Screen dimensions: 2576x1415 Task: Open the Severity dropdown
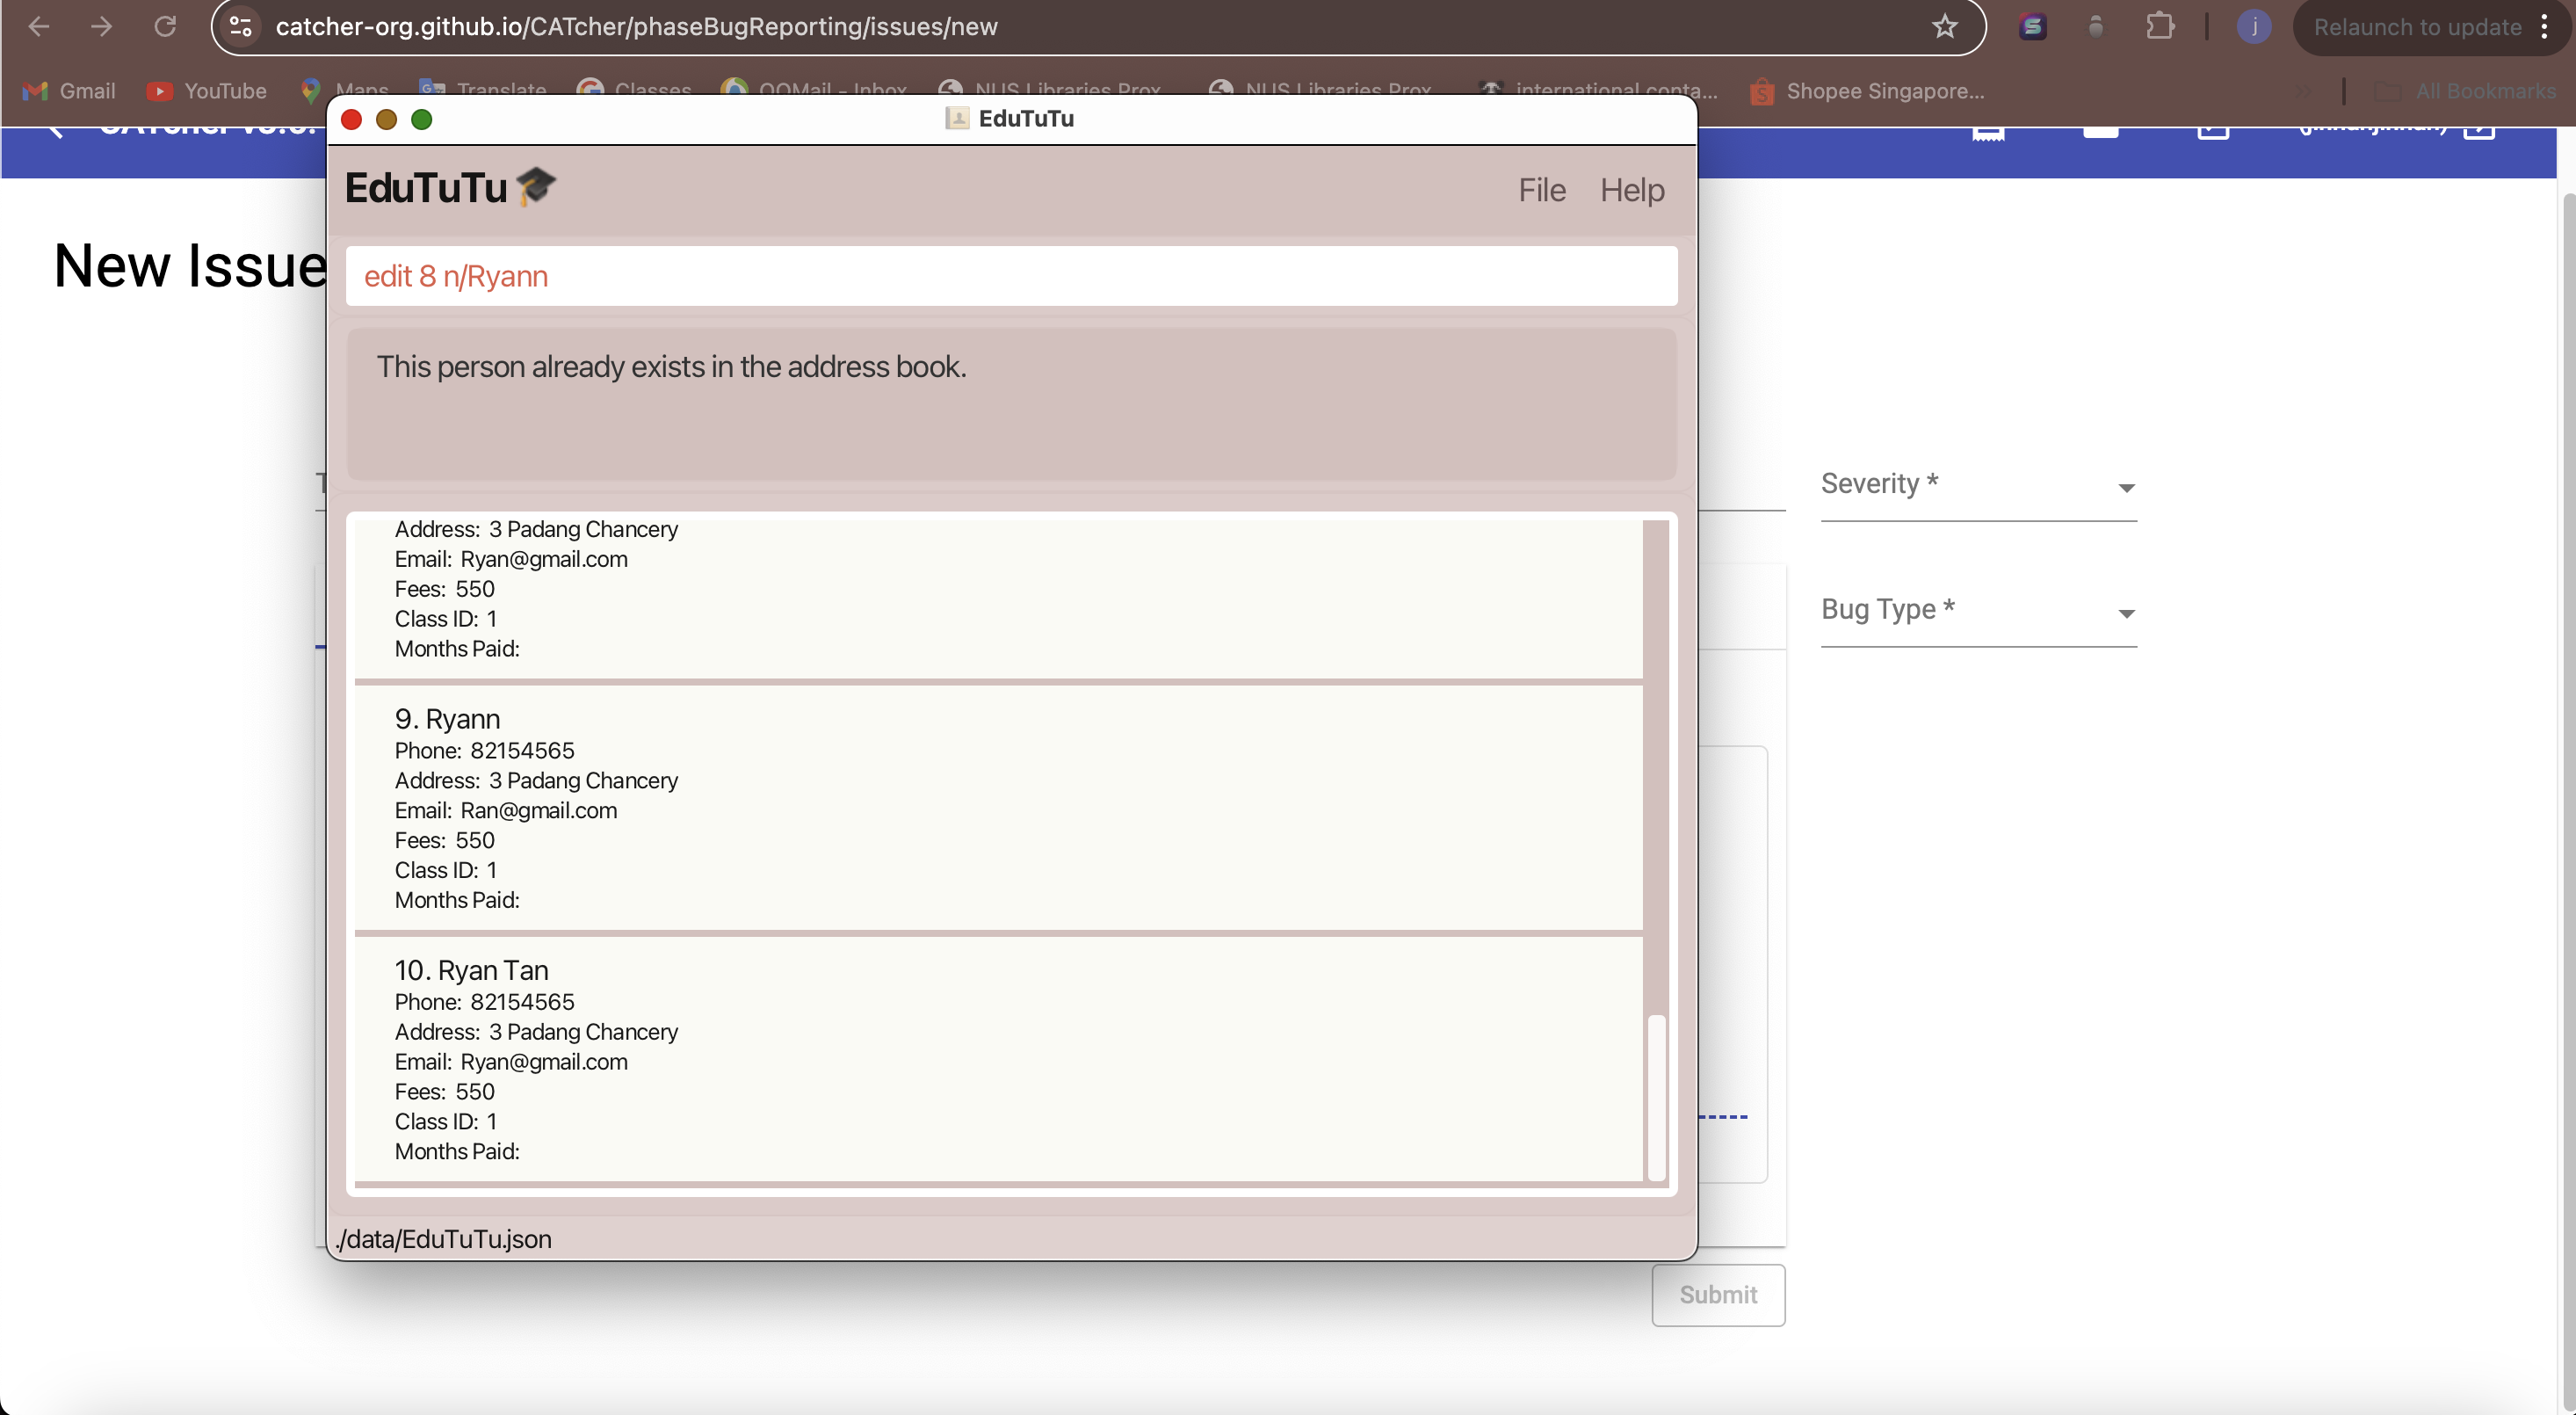[x=1977, y=485]
